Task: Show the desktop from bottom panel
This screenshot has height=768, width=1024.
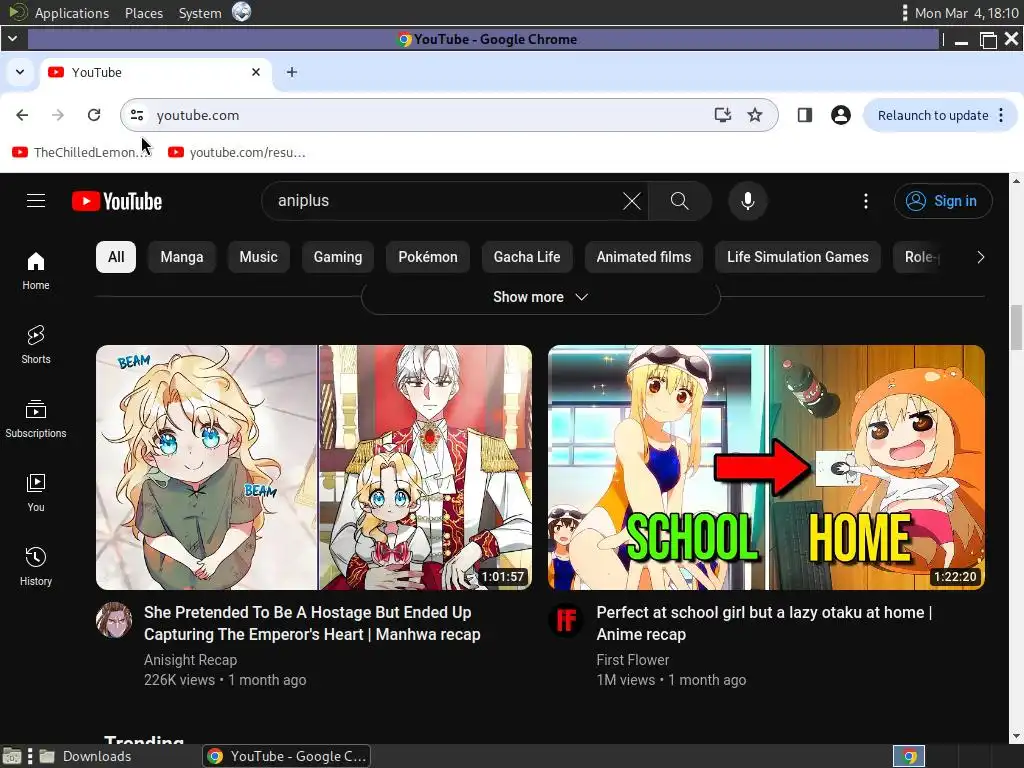Action: coord(12,756)
